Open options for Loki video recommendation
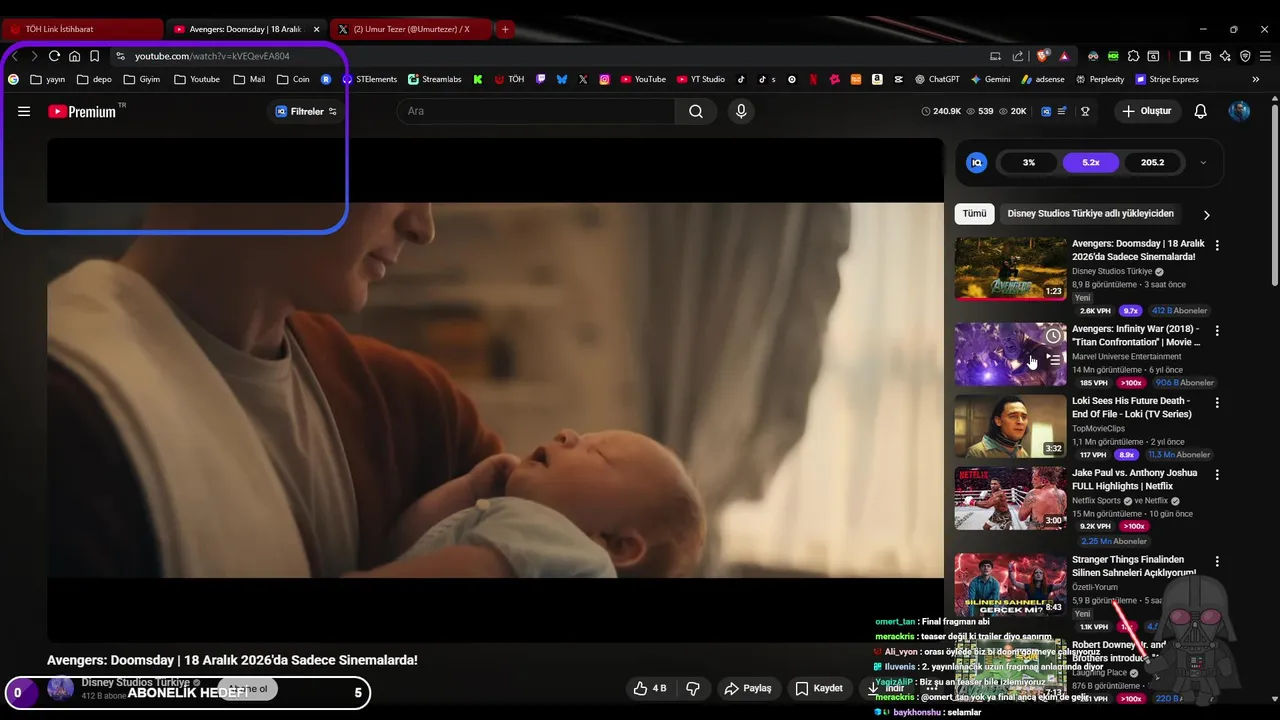Image resolution: width=1280 pixels, height=720 pixels. pos(1217,403)
